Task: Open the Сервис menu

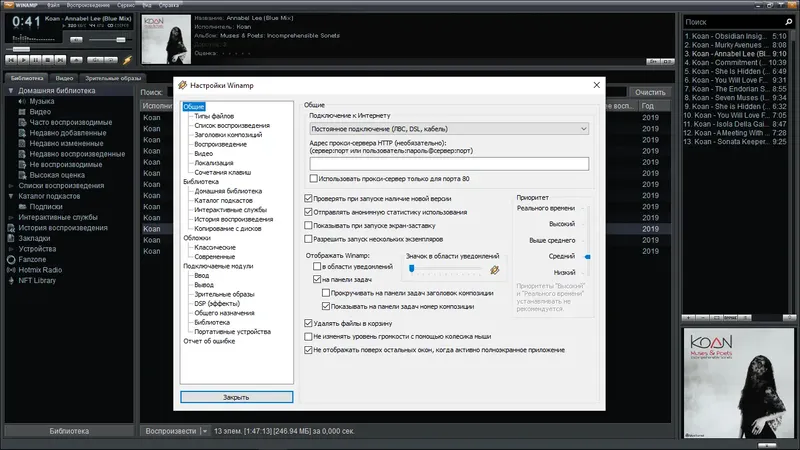Action: point(126,5)
